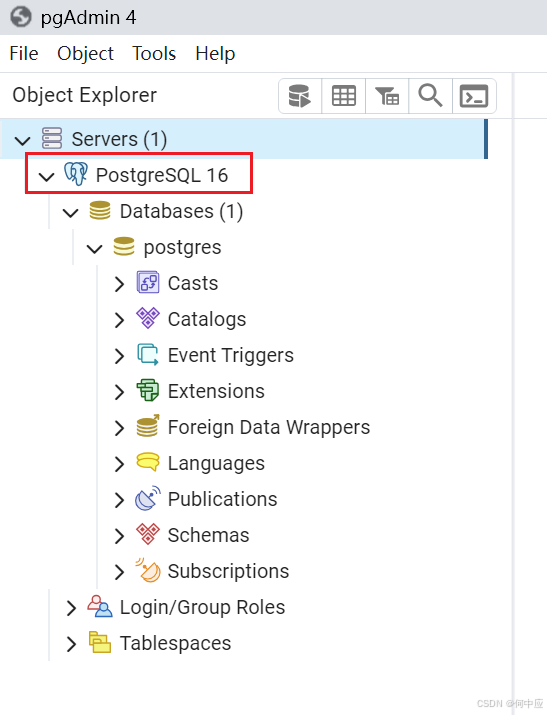Collapse the postgres database node
This screenshot has height=715, width=547.
coord(94,249)
